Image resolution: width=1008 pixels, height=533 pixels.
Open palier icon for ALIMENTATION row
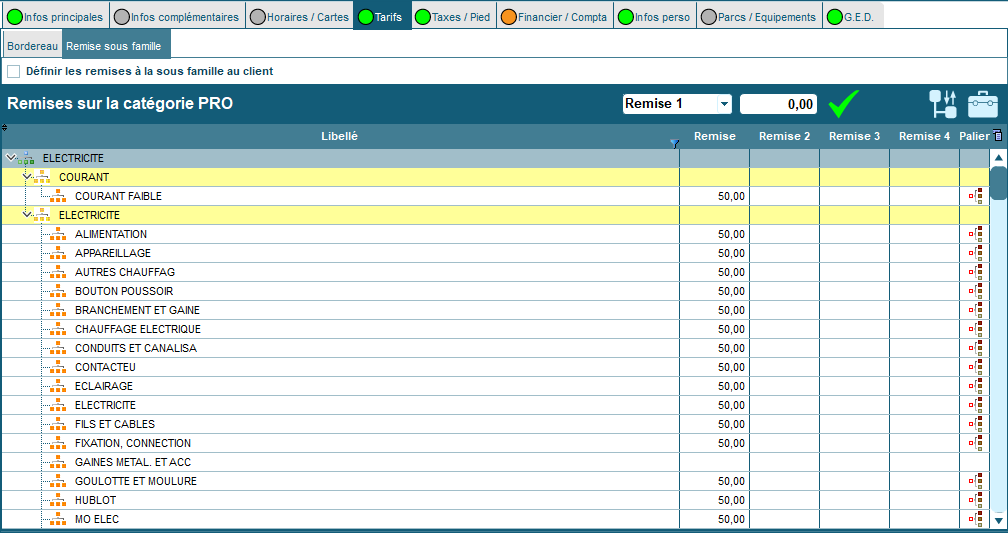click(x=974, y=234)
